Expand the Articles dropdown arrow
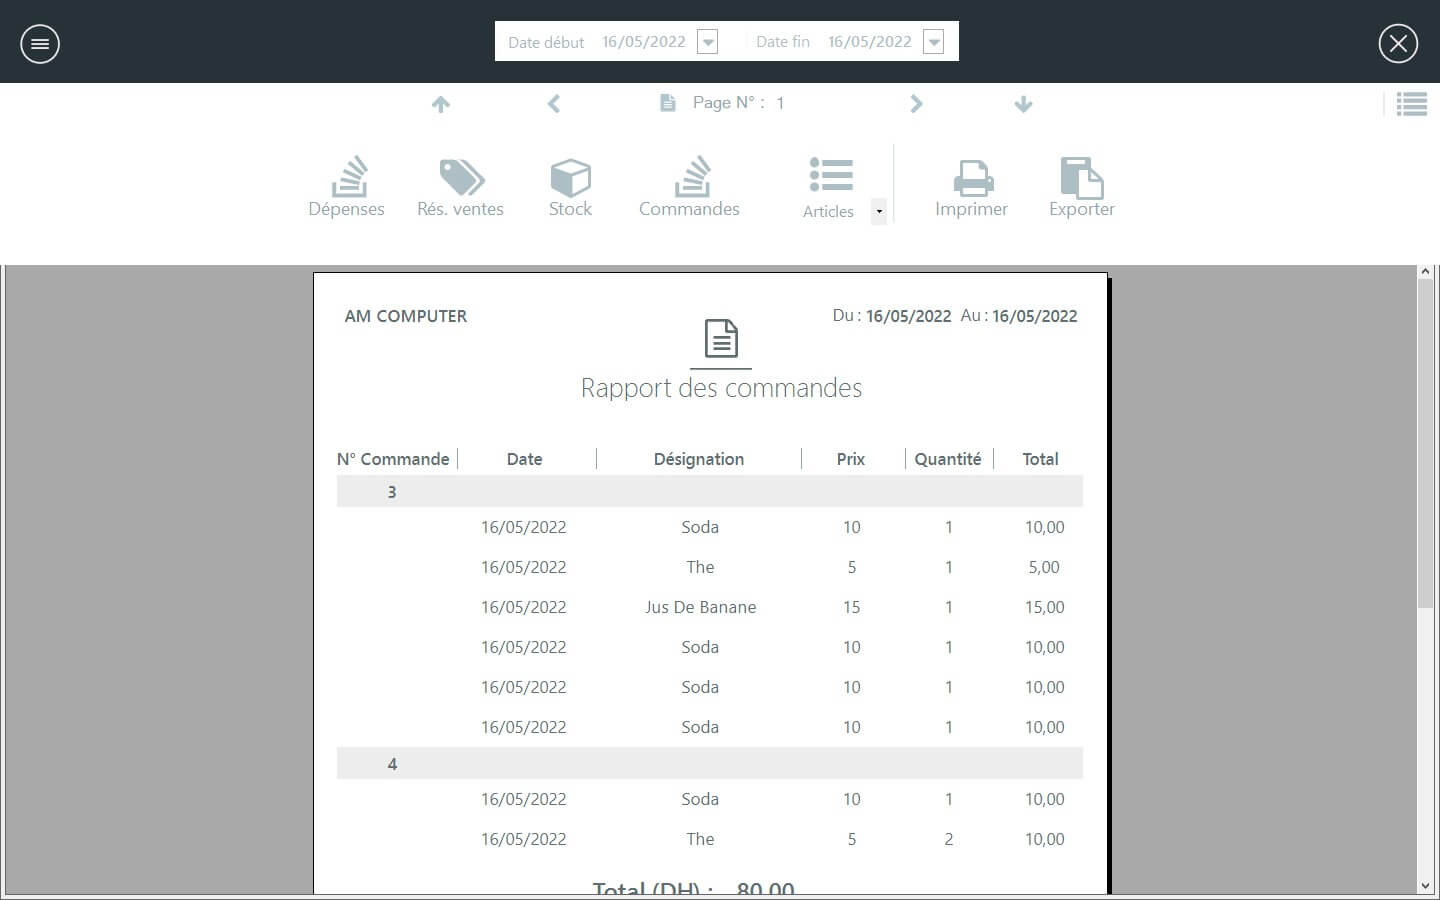 879,211
